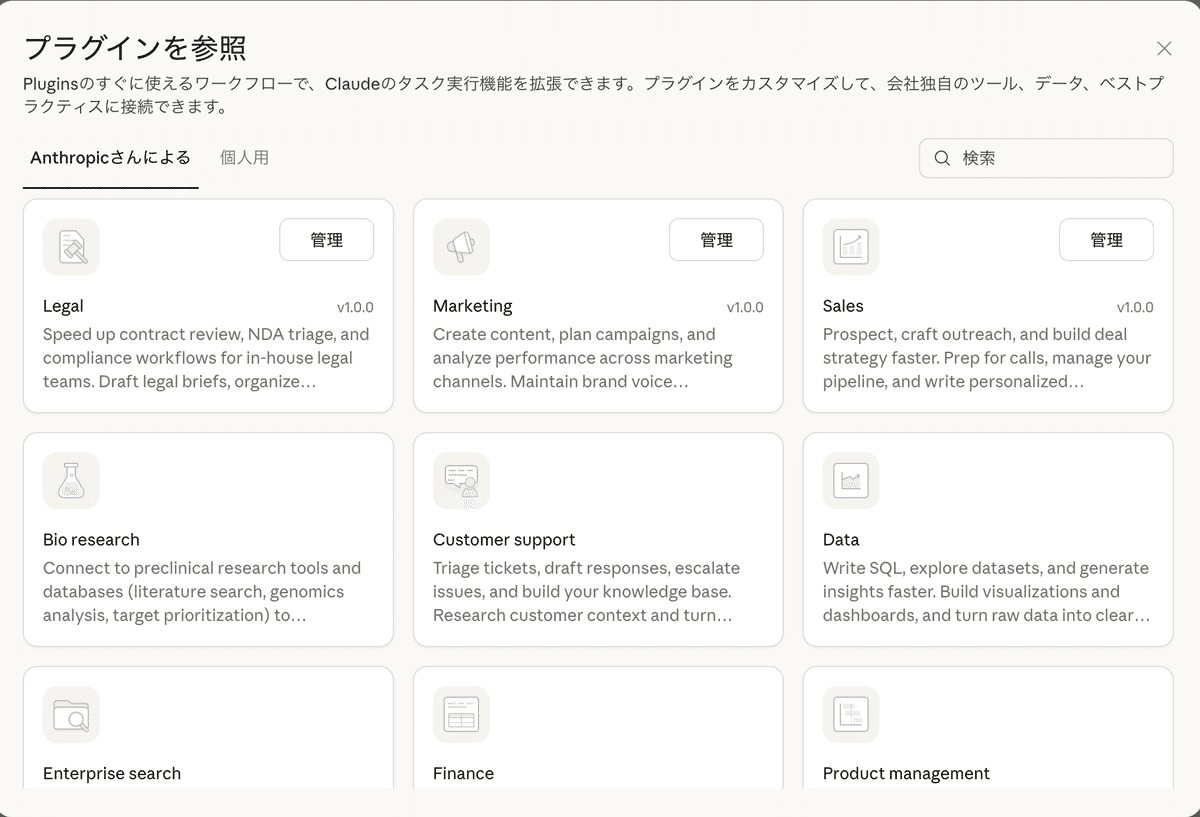Open the Customer support plugin description
The width and height of the screenshot is (1200, 817).
coord(587,592)
